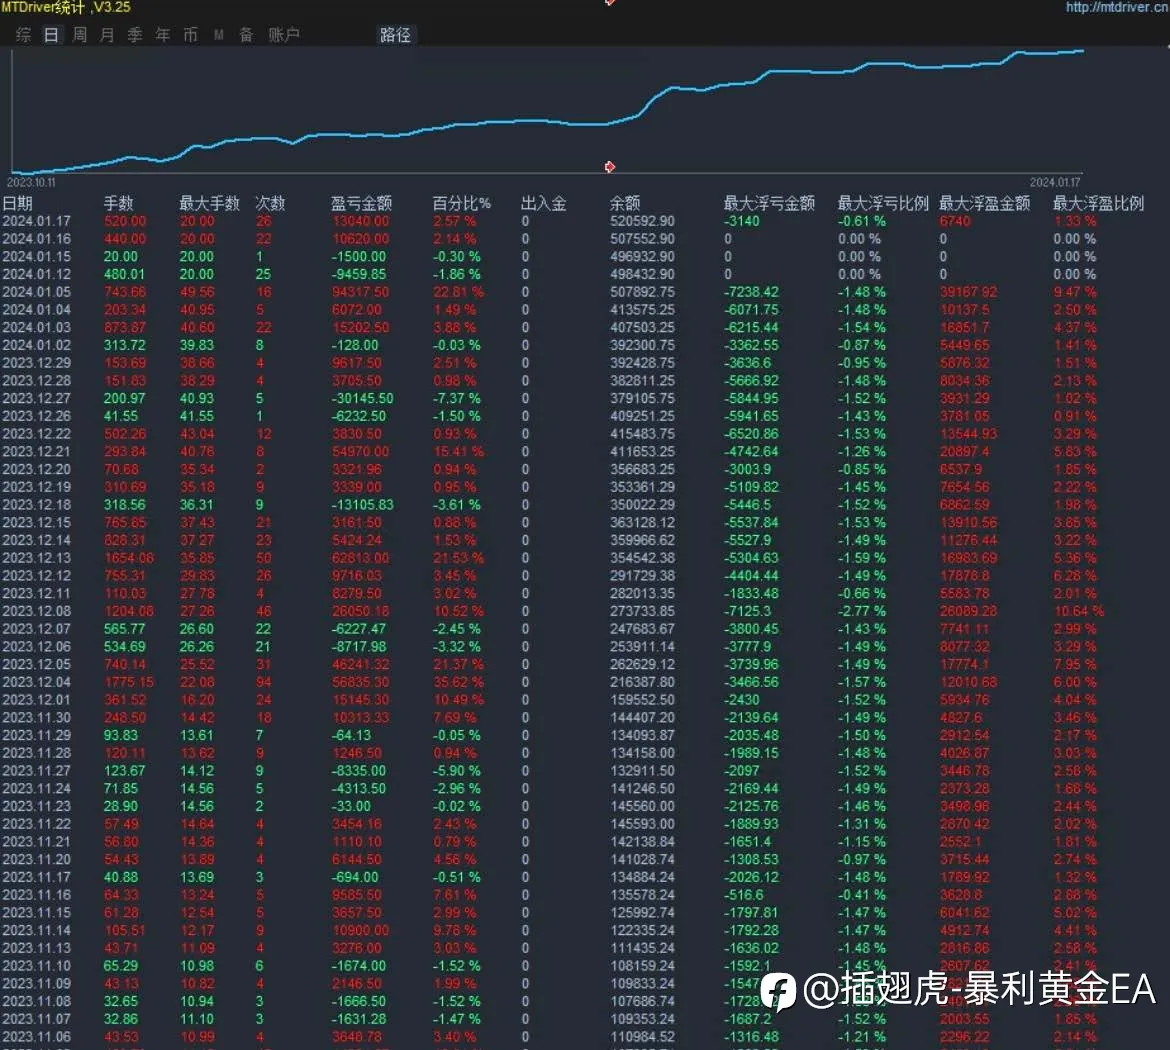The image size is (1170, 1050).
Task: Switch to the 综 summary tab
Action: 23,35
